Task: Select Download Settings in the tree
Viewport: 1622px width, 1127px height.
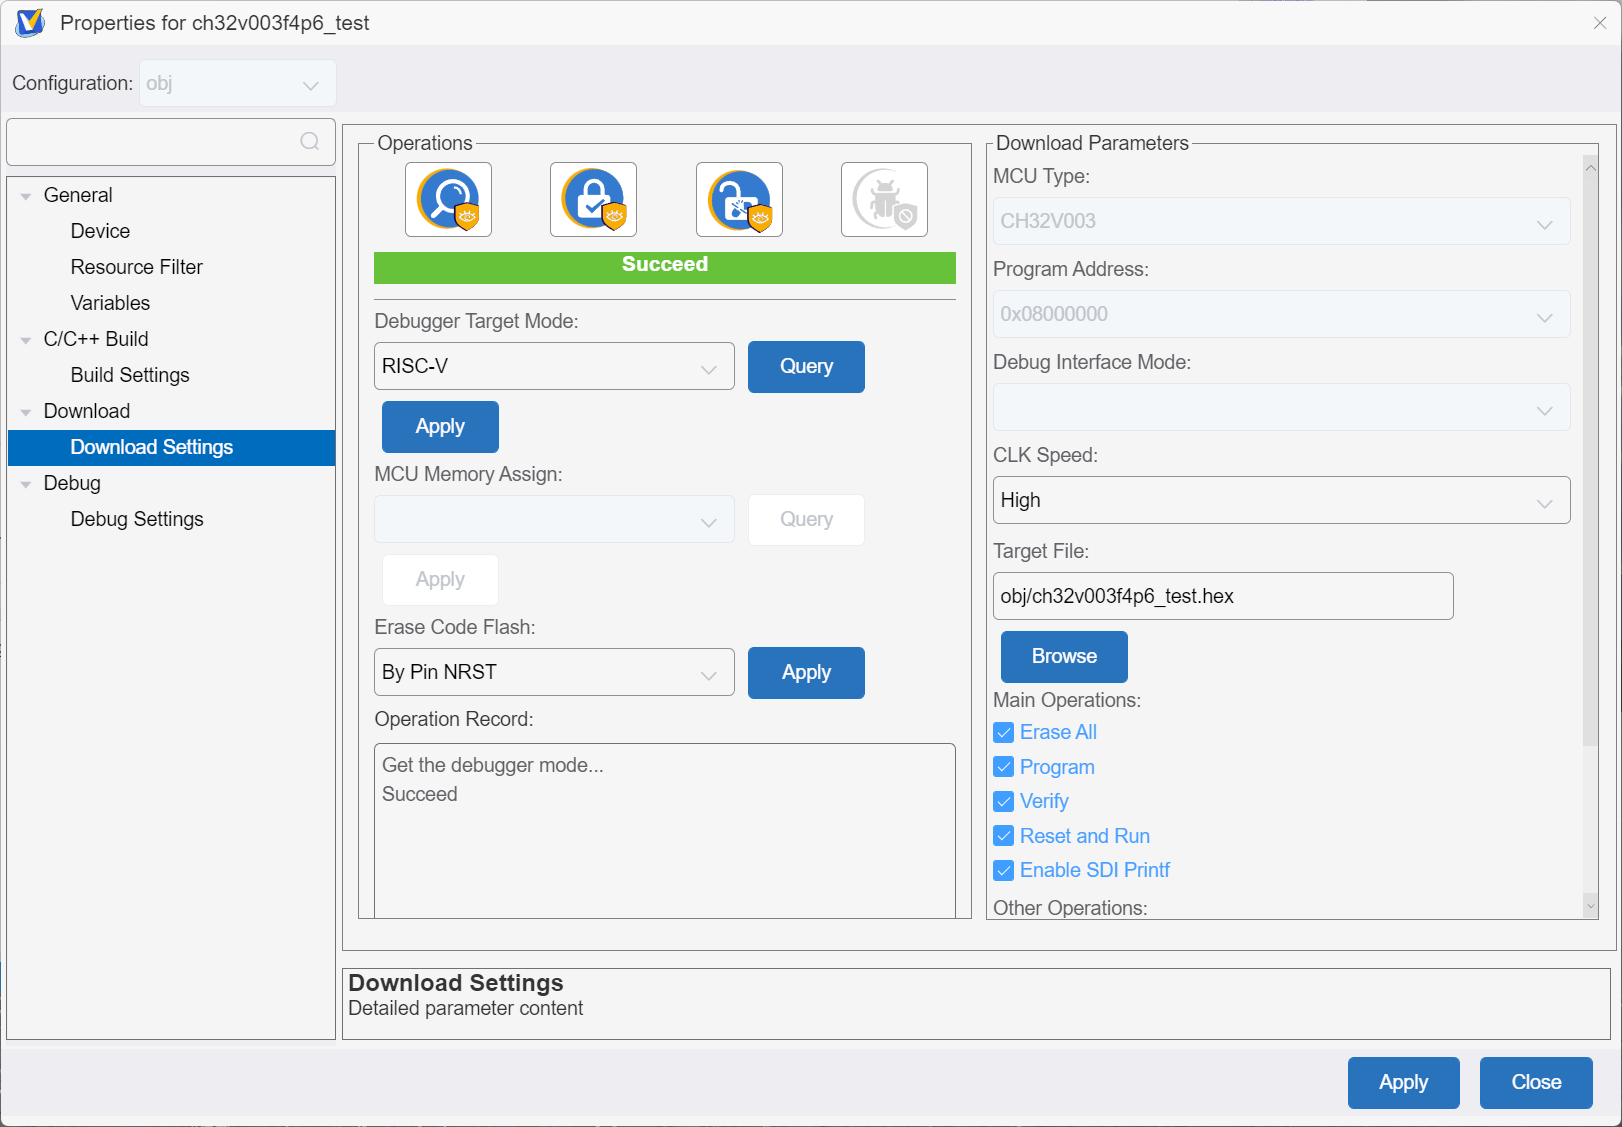Action: pyautogui.click(x=172, y=447)
